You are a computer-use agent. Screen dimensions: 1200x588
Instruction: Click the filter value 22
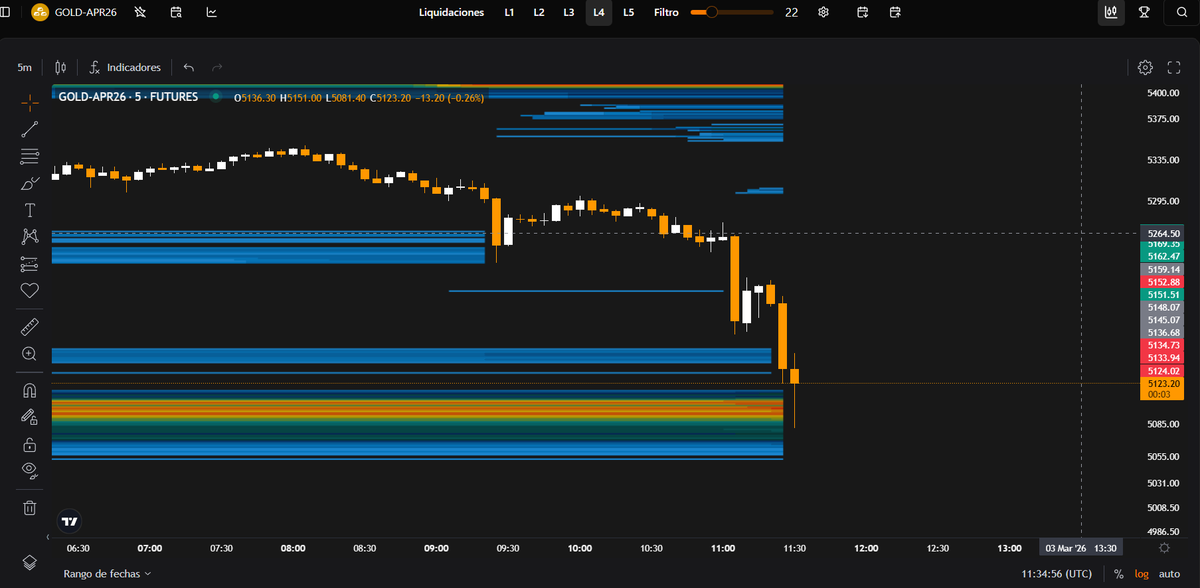[791, 13]
